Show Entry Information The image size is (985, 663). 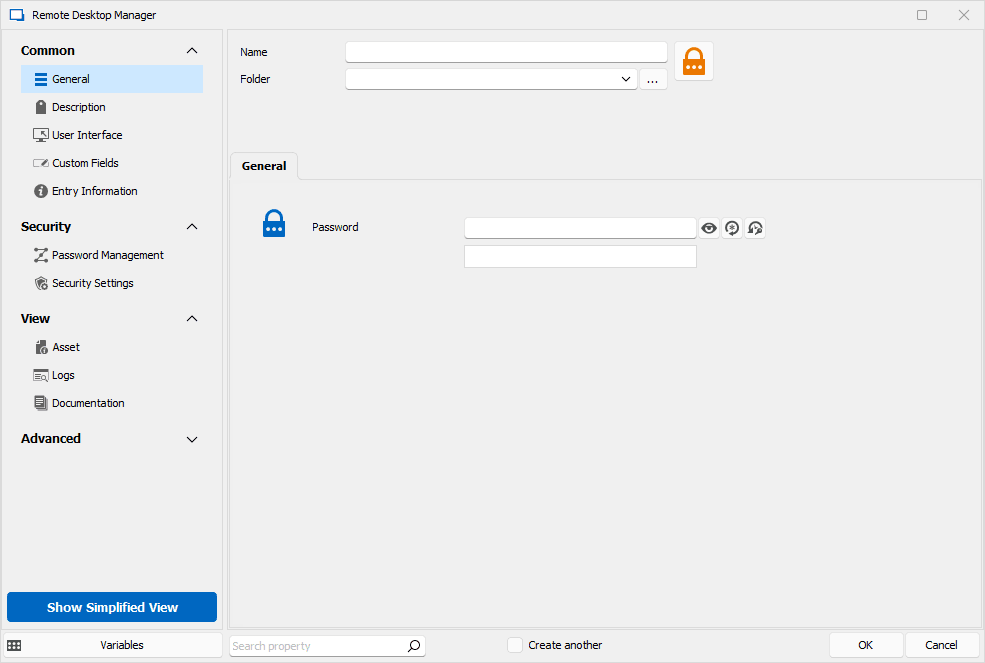coord(112,191)
